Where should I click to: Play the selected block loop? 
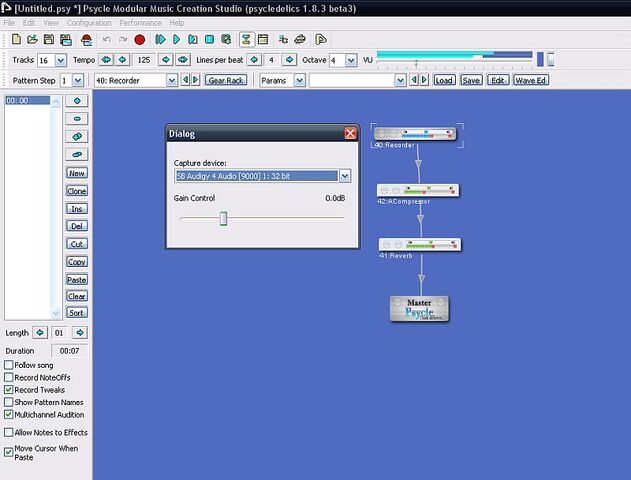(x=193, y=39)
